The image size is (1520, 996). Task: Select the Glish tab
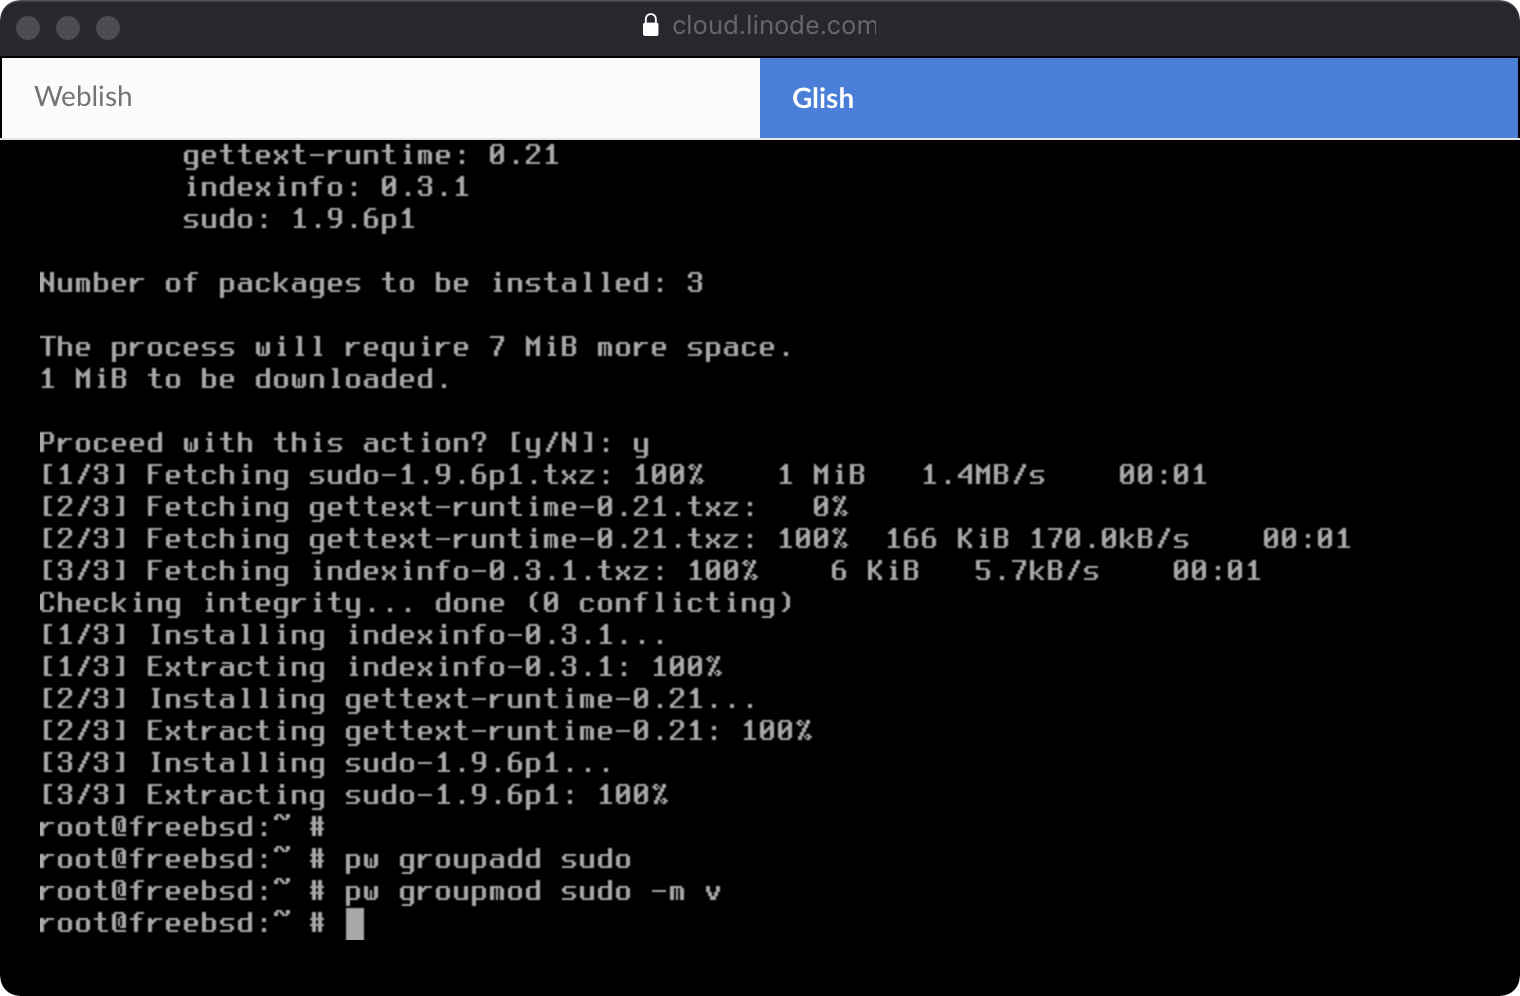[x=1138, y=98]
